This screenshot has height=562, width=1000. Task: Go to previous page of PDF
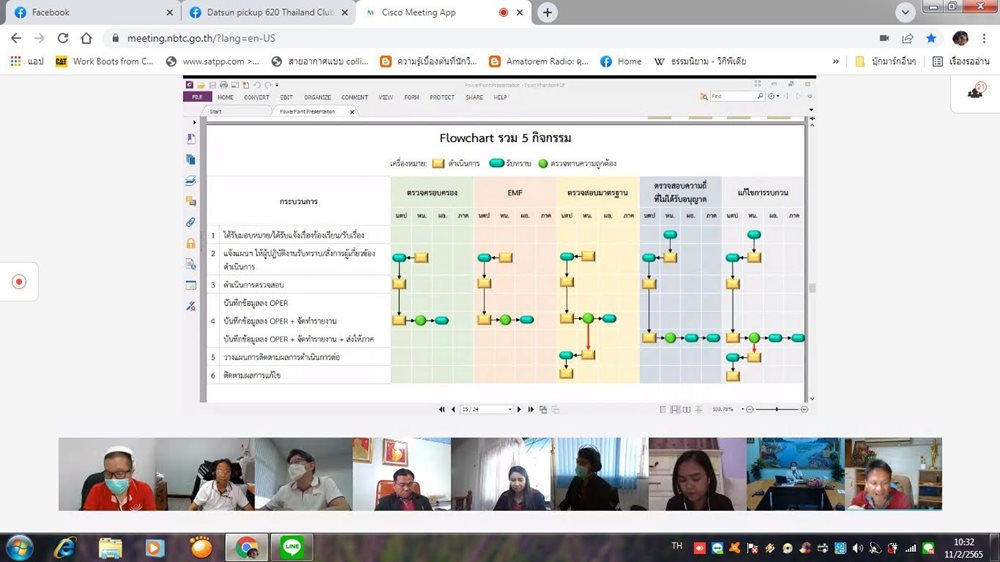[453, 410]
